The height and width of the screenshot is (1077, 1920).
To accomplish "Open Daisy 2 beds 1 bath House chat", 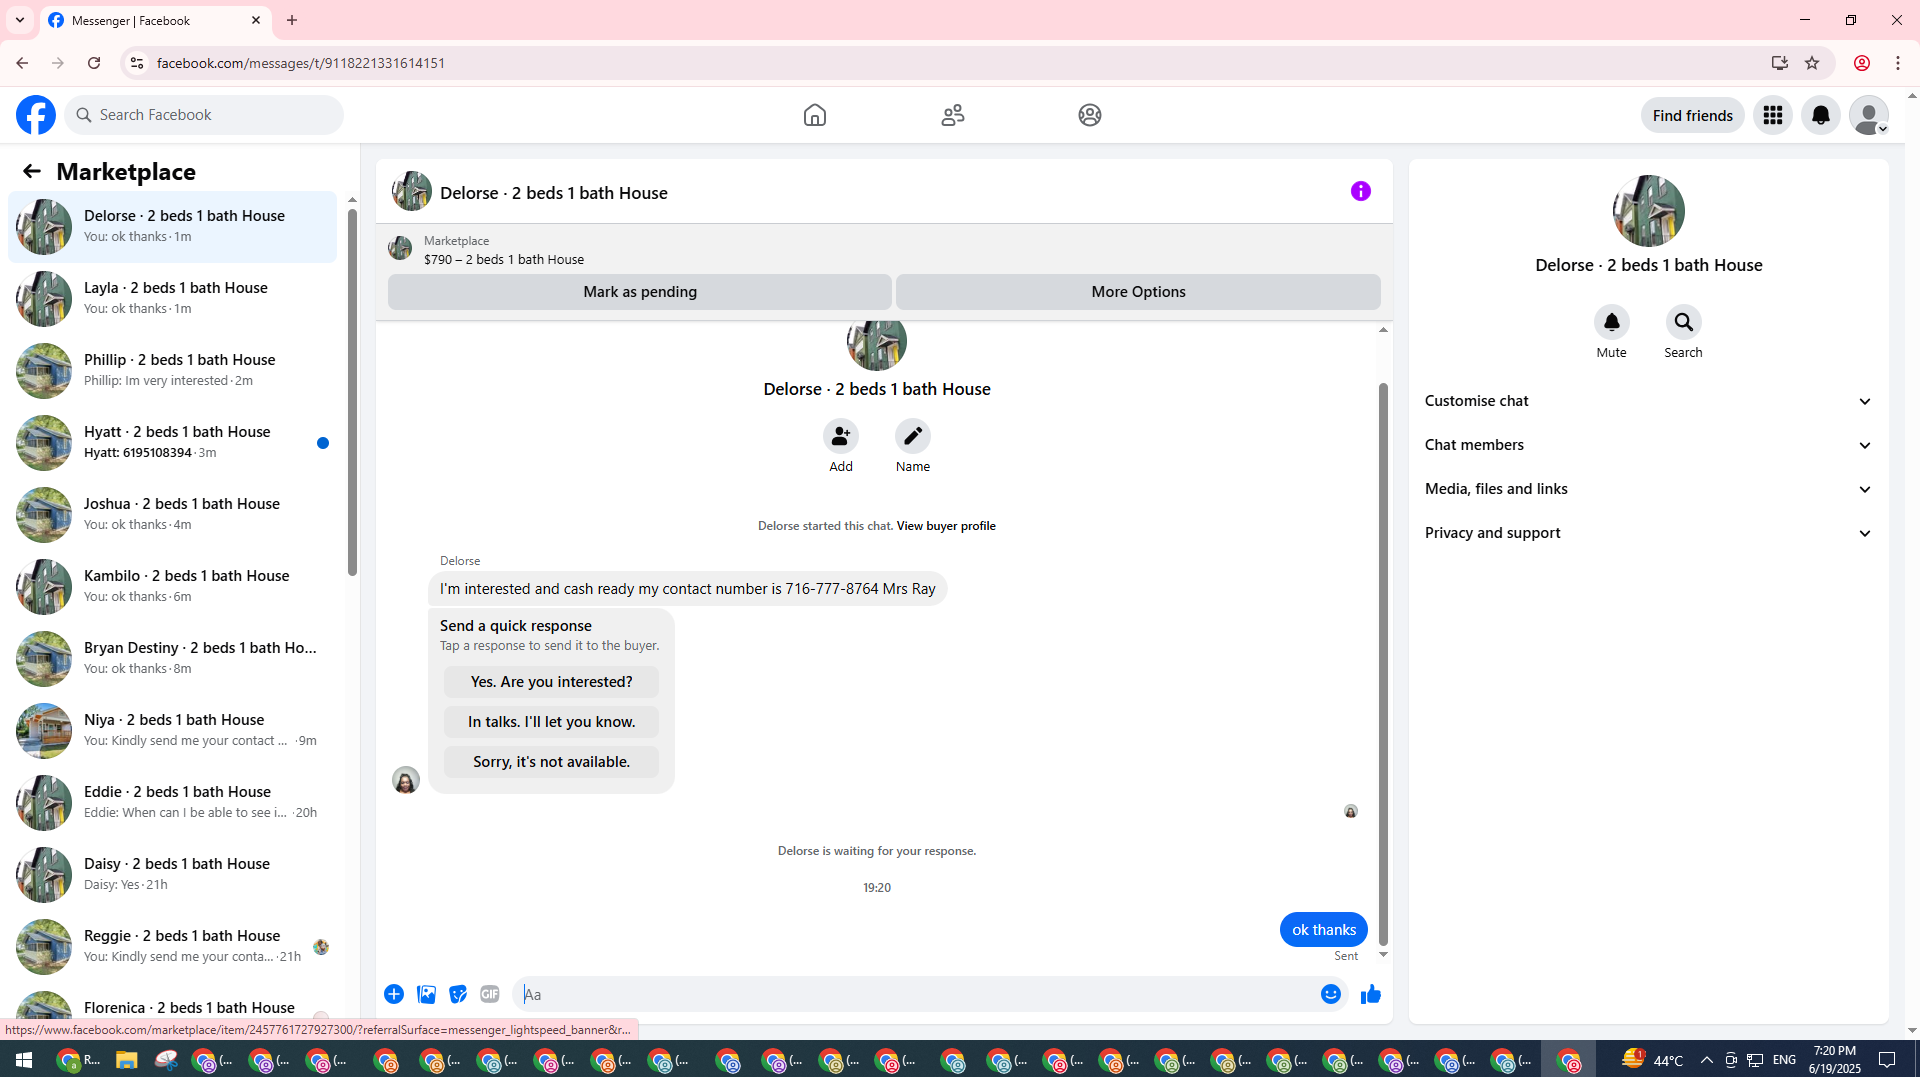I will point(172,874).
